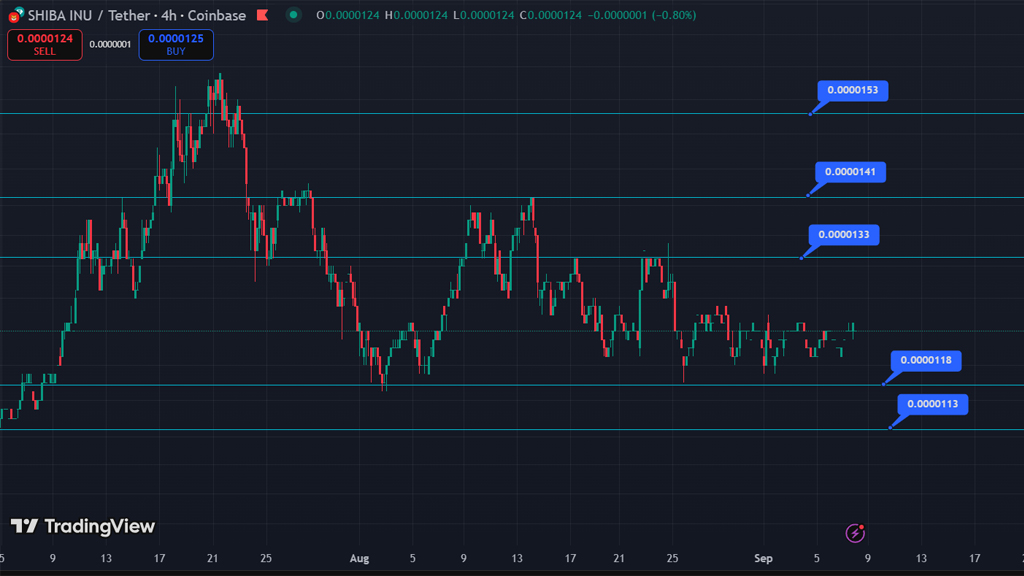Image resolution: width=1024 pixels, height=576 pixels.
Task: Click the spread value 0.0000001
Action: 110,44
